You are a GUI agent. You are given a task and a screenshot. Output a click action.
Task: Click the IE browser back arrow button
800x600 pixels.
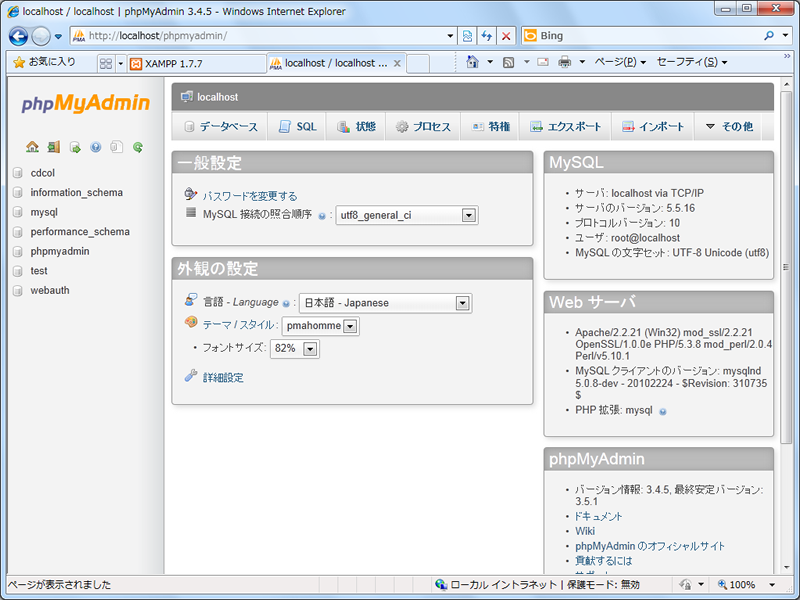19,36
